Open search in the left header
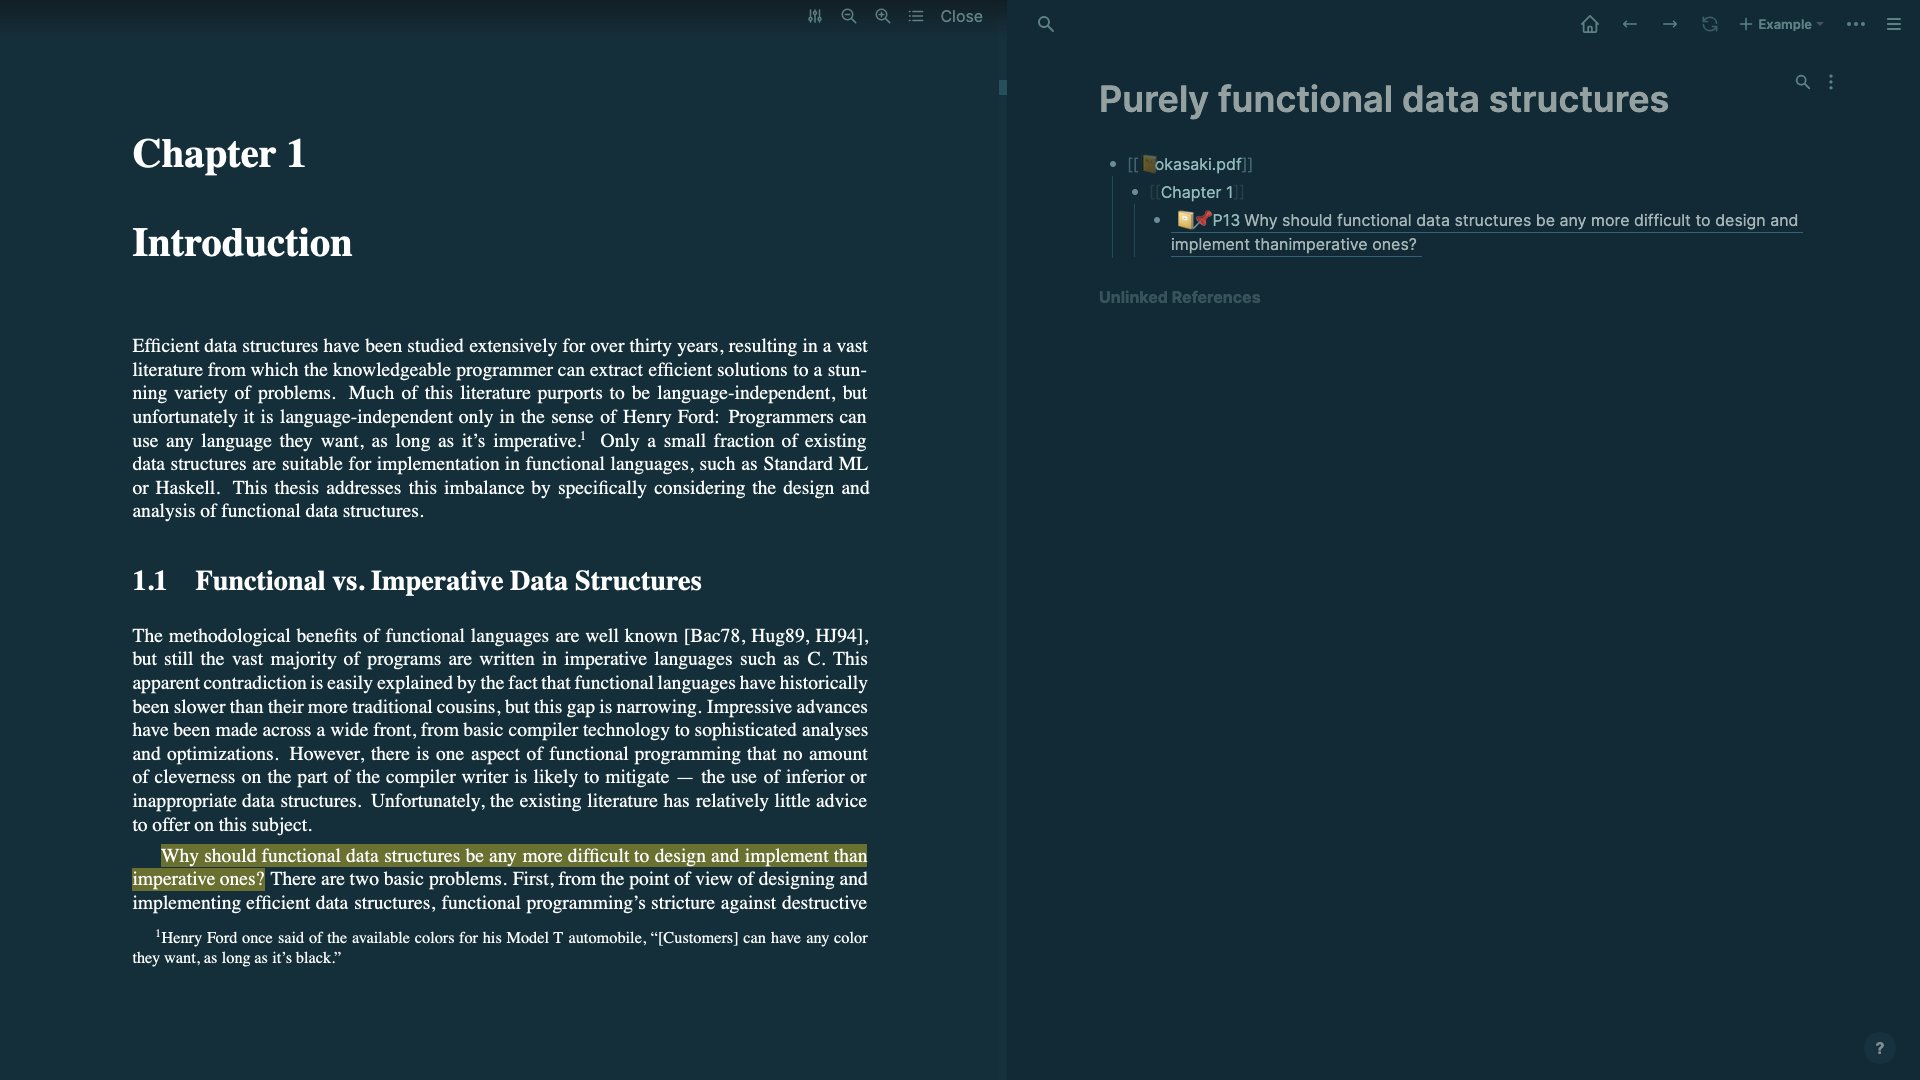Image resolution: width=1920 pixels, height=1080 pixels. coord(1045,24)
